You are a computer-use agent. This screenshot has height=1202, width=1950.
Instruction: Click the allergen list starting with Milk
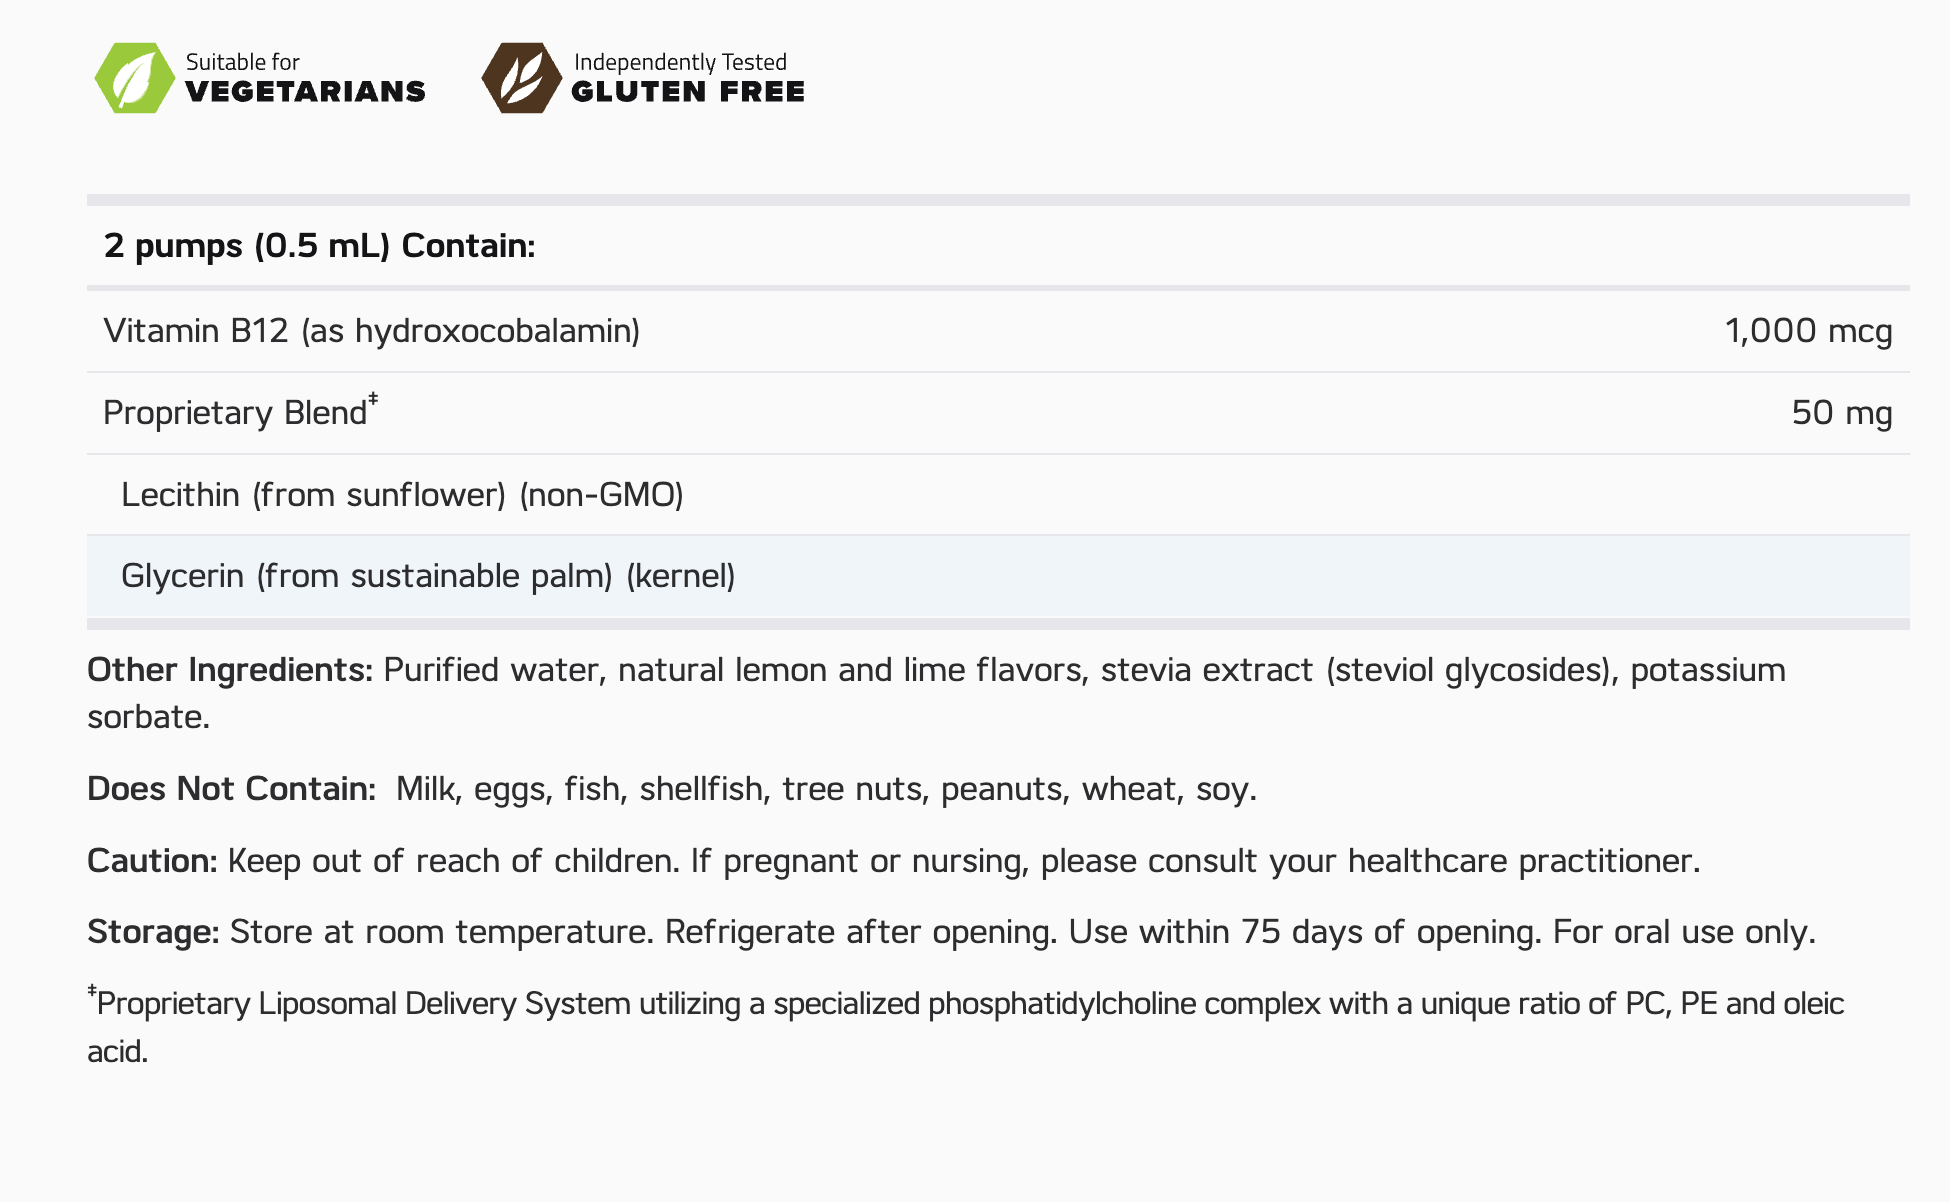point(825,789)
